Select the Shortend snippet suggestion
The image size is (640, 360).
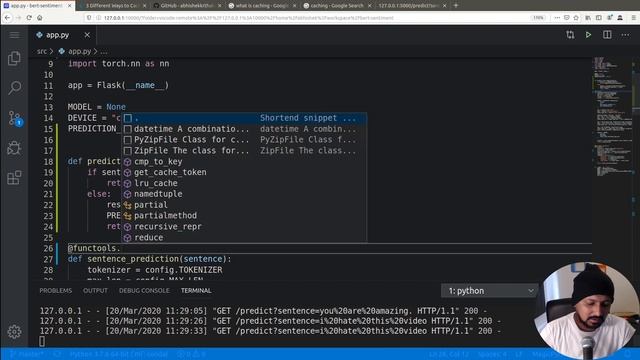(244, 118)
